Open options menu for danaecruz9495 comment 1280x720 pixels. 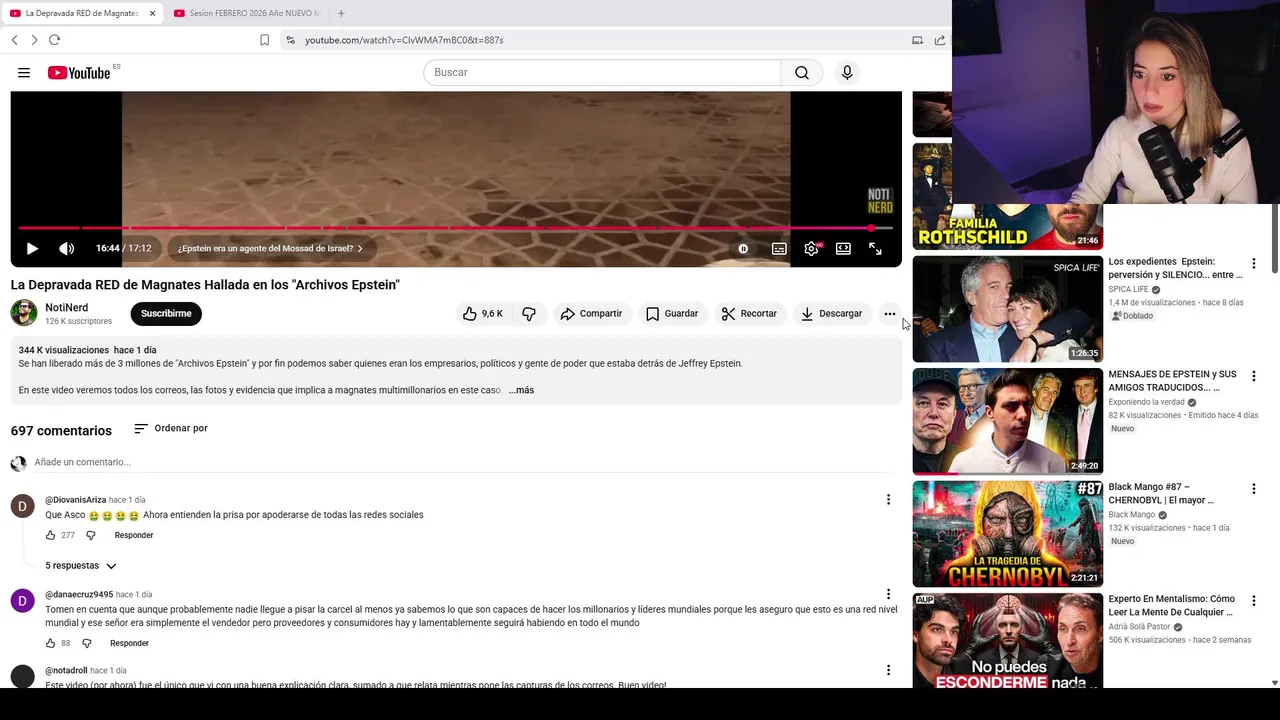coord(888,594)
